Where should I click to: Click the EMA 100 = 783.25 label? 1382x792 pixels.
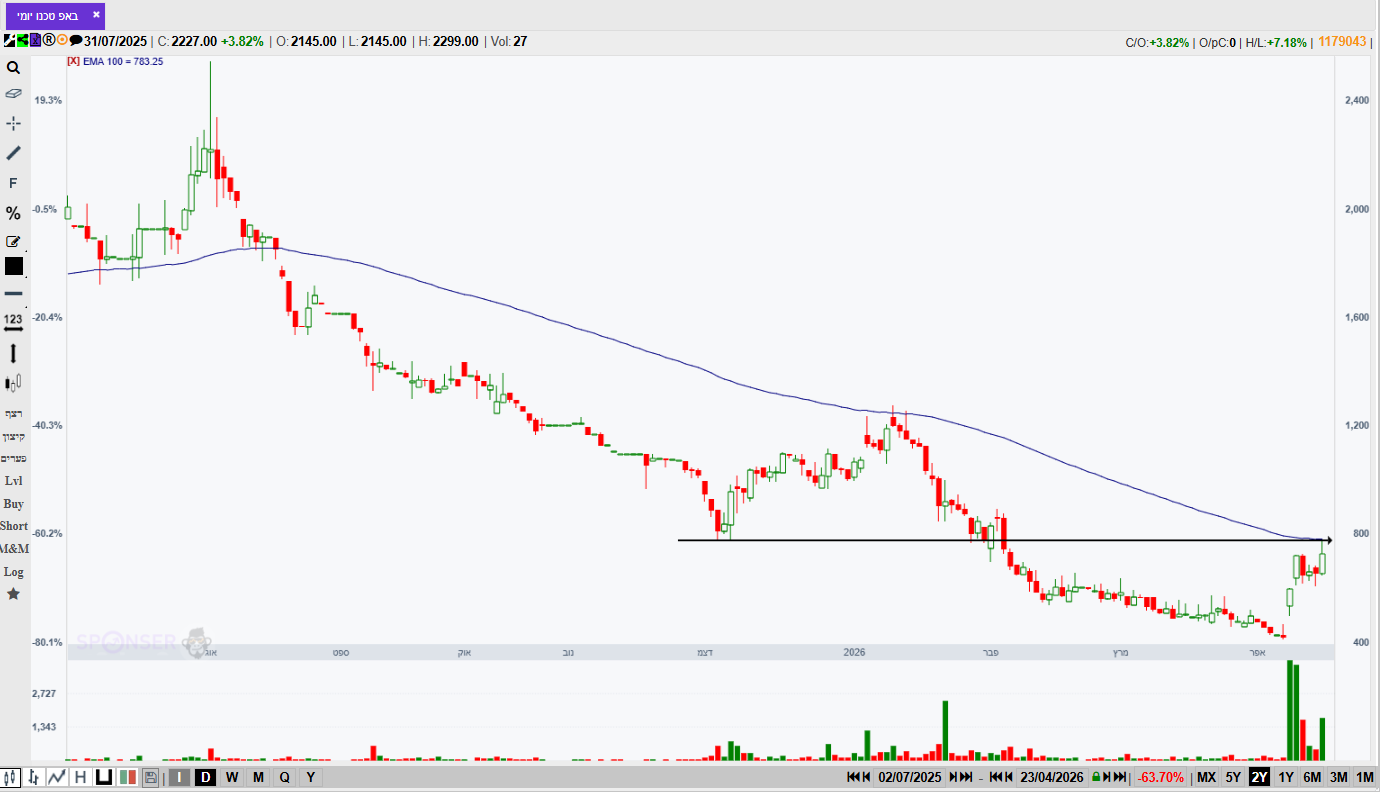click(x=124, y=61)
